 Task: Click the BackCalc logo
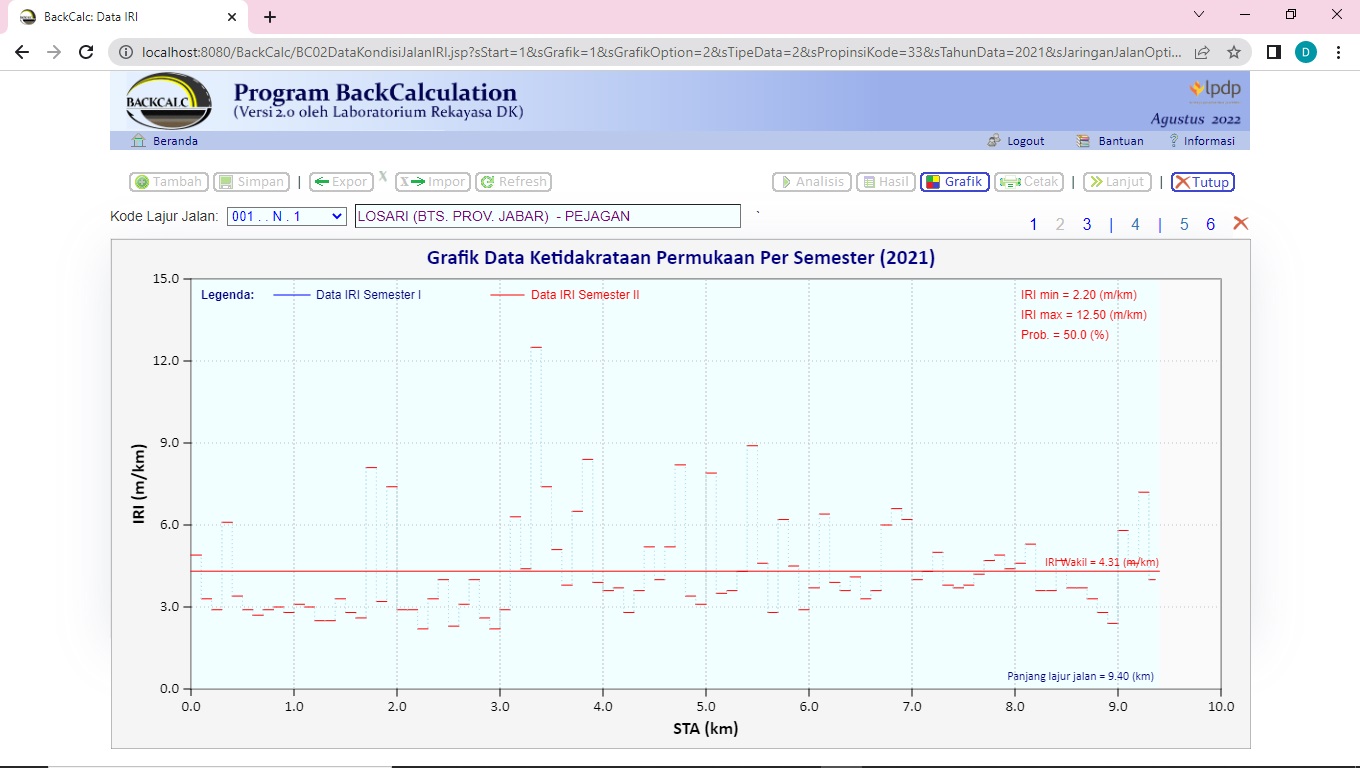point(169,101)
